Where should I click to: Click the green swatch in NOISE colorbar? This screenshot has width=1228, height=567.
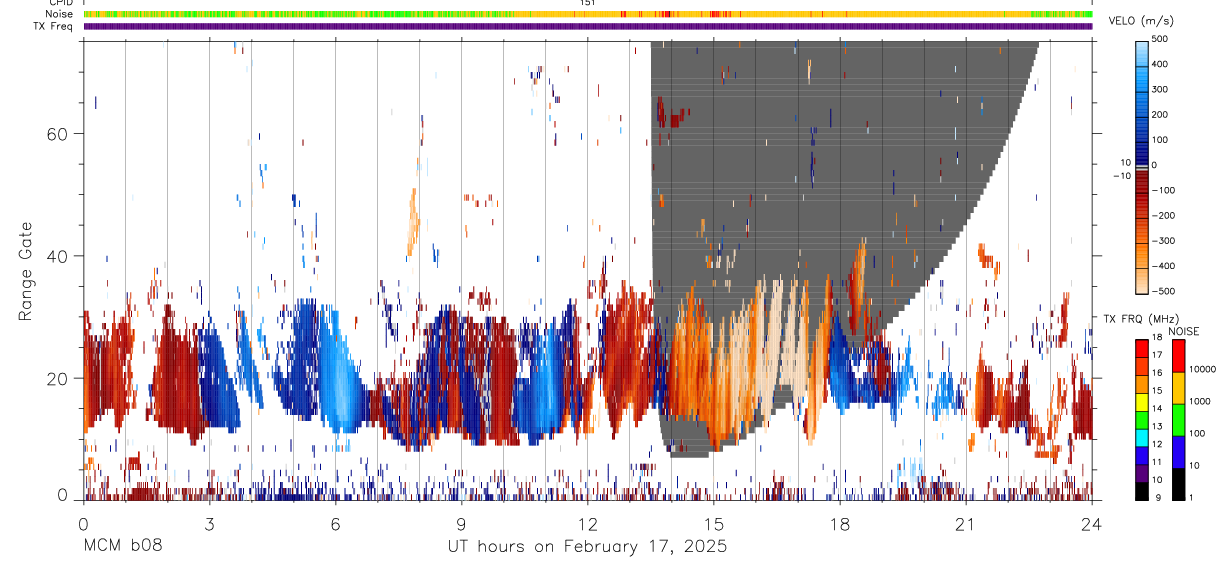[1179, 420]
